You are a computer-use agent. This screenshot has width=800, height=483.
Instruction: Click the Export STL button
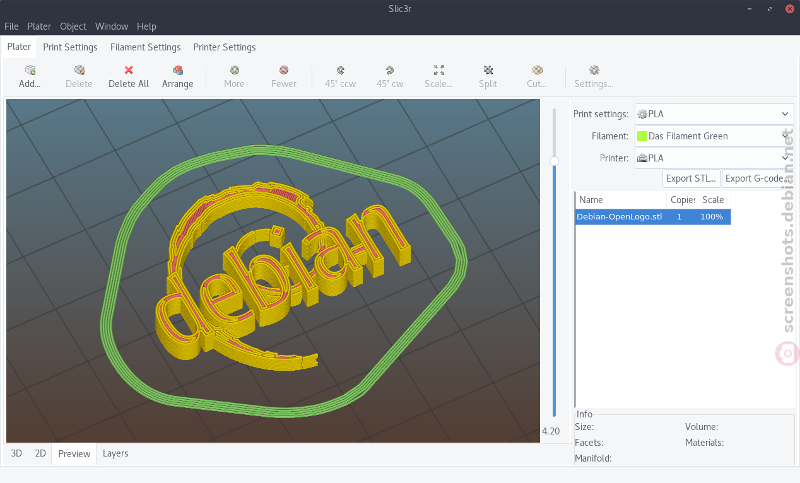click(691, 179)
